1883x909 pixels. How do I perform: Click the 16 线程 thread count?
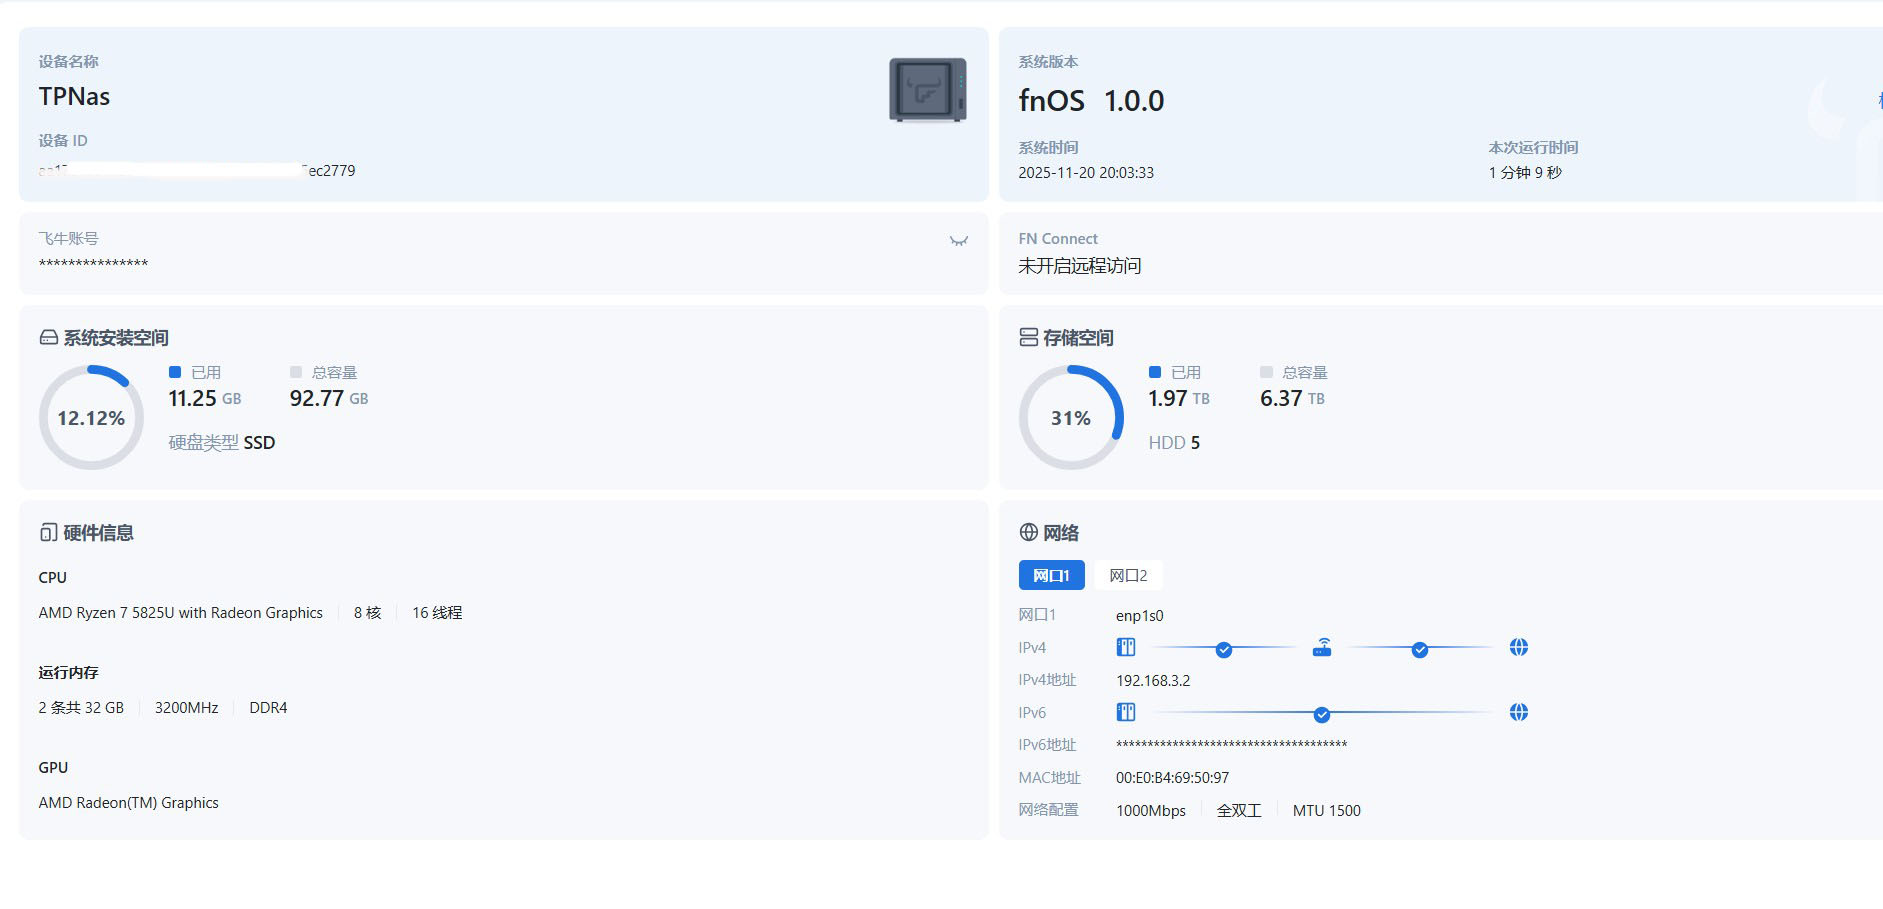(x=437, y=613)
